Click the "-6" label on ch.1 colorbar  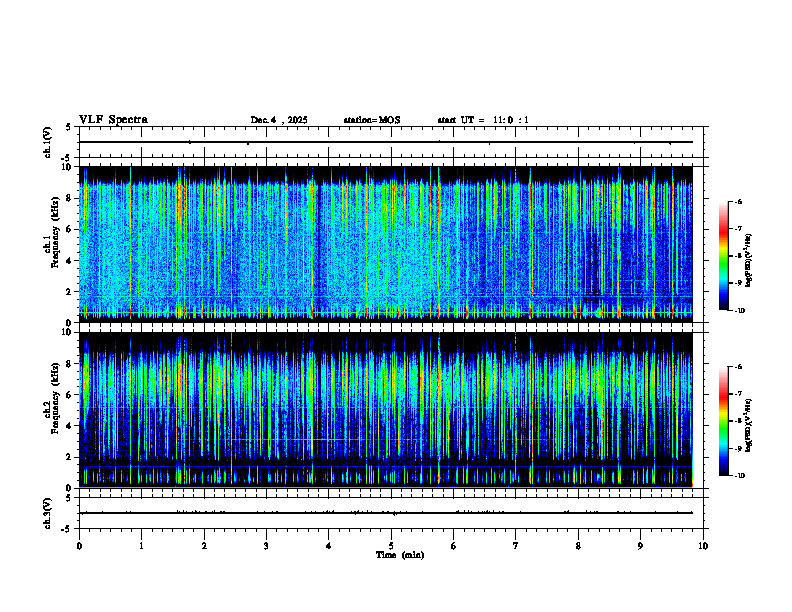coord(738,201)
